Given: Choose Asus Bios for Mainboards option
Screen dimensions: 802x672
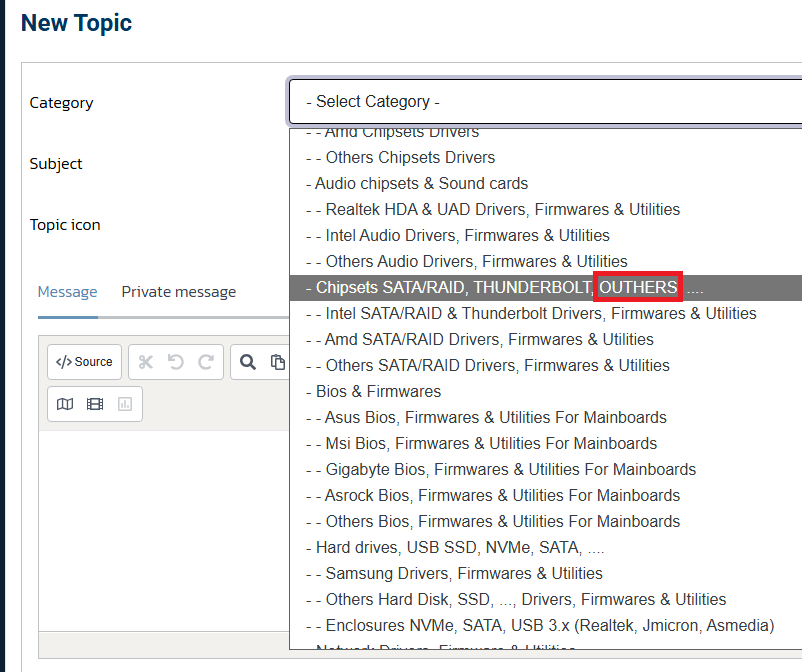Looking at the screenshot, I should pos(495,418).
